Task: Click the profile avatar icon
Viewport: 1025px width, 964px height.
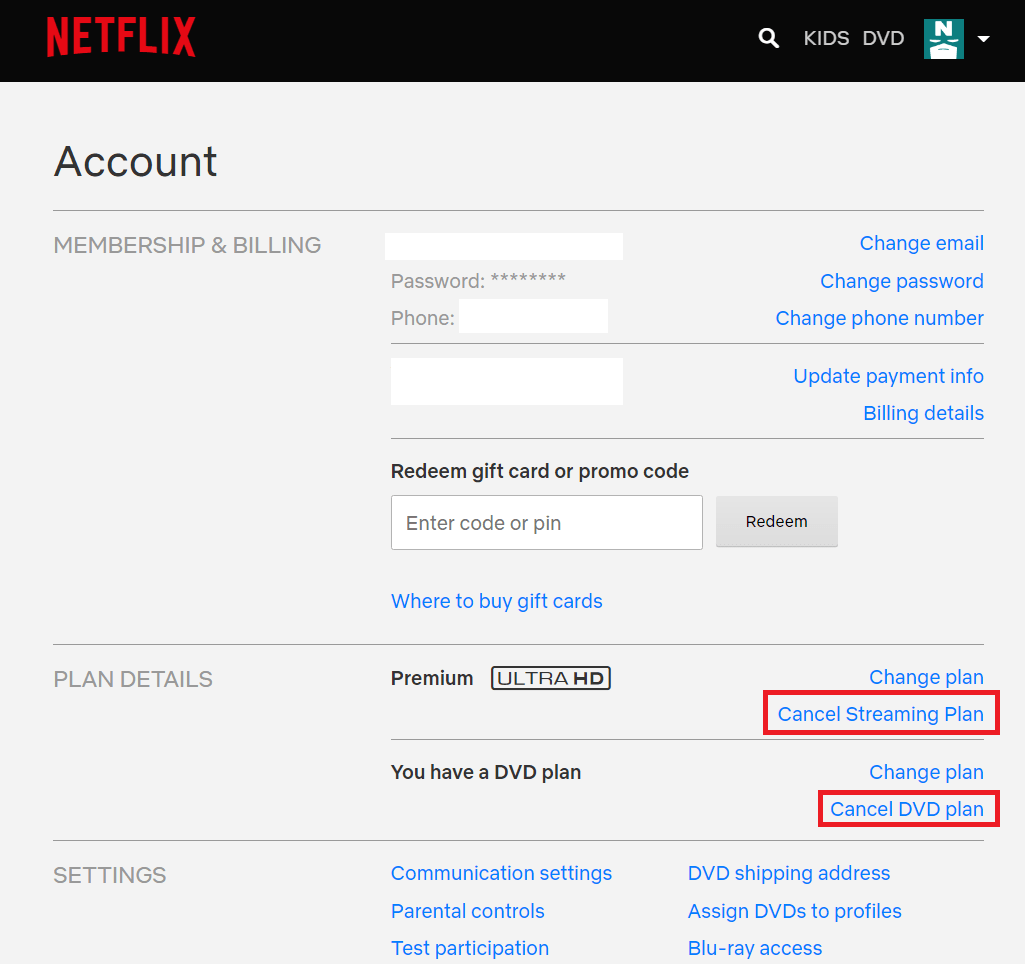Action: [943, 39]
